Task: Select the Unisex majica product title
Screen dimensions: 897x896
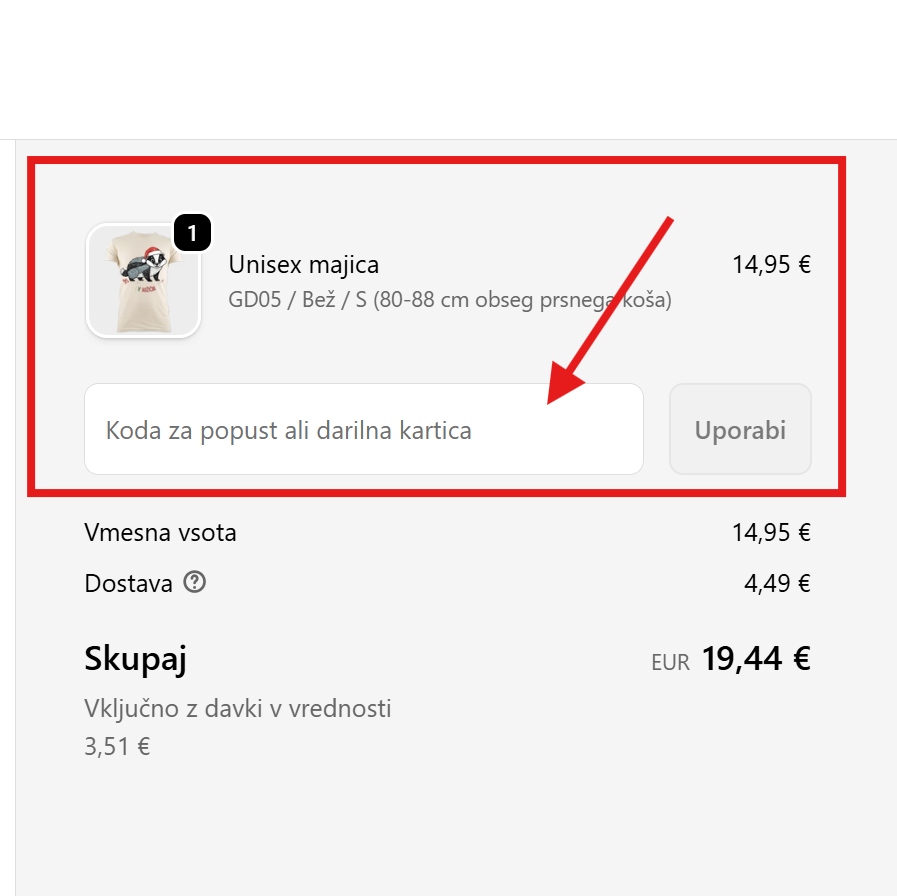Action: coord(304,265)
